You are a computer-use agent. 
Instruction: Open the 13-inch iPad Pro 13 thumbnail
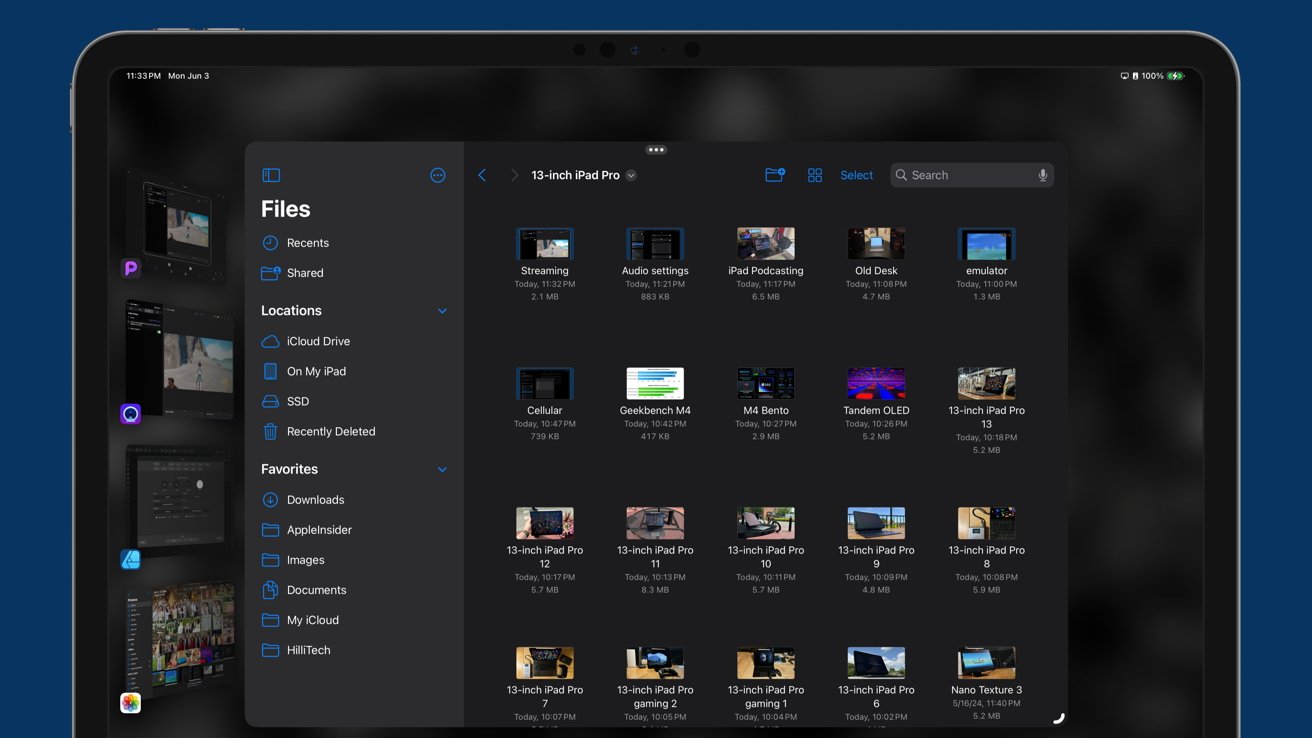point(987,383)
